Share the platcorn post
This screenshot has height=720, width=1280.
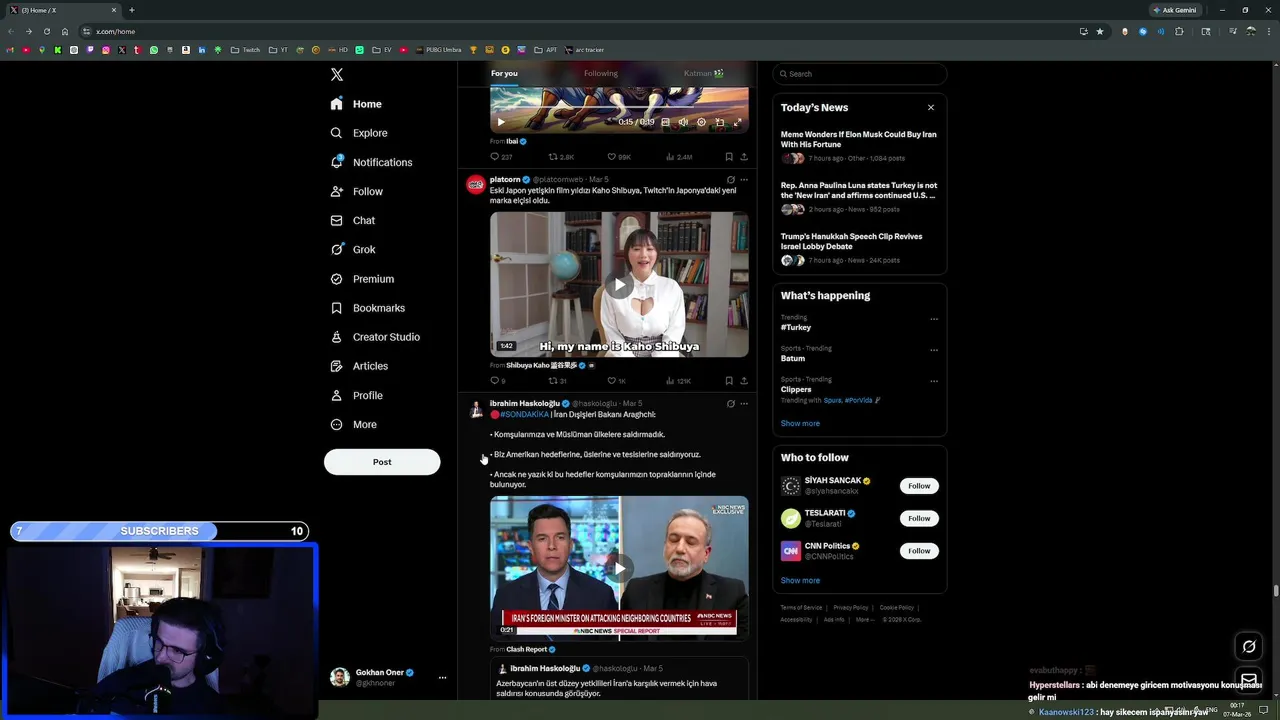743,381
